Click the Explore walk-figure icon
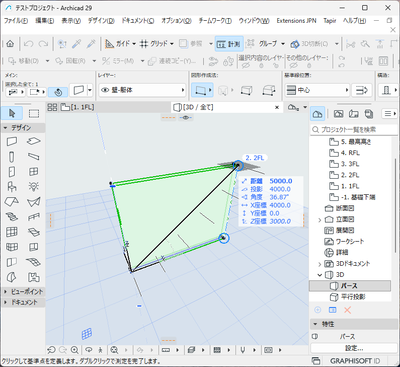Image resolution: width=400 pixels, height=367 pixels. pos(101,350)
